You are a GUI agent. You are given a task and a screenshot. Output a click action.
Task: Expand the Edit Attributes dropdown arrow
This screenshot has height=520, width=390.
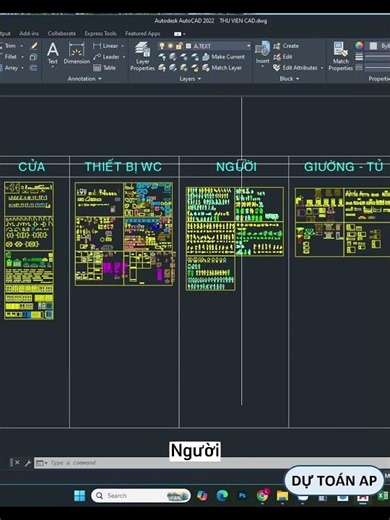pyautogui.click(x=322, y=68)
